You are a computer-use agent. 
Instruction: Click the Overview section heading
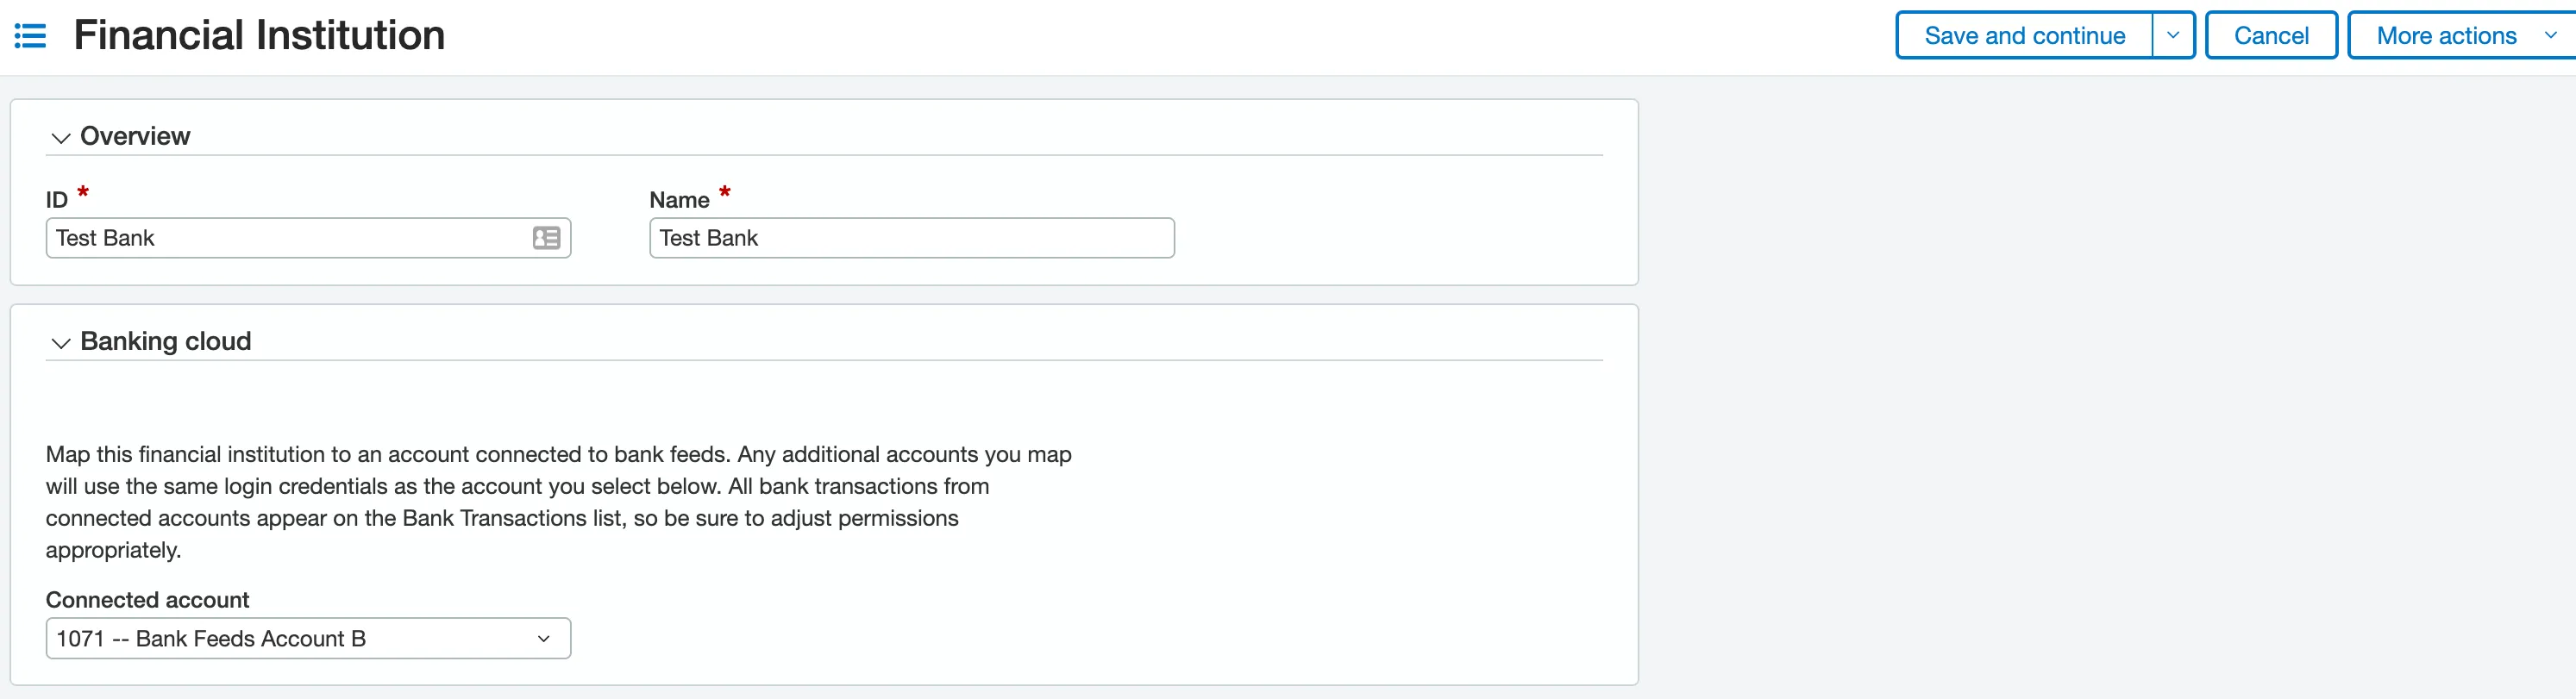pyautogui.click(x=135, y=136)
